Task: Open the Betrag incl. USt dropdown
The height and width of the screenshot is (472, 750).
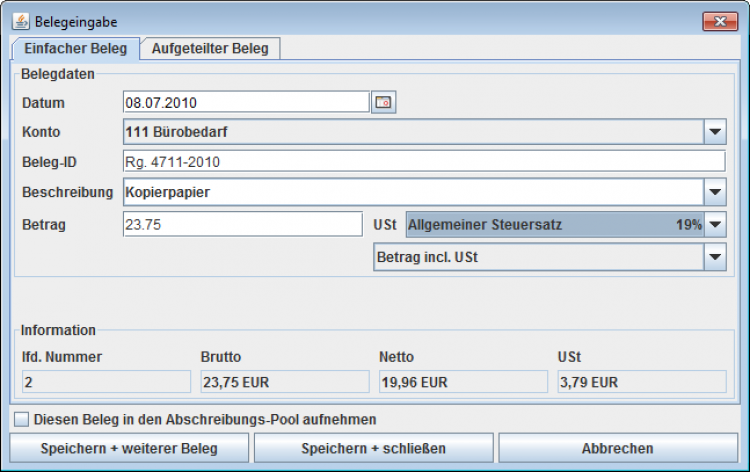Action: point(715,258)
